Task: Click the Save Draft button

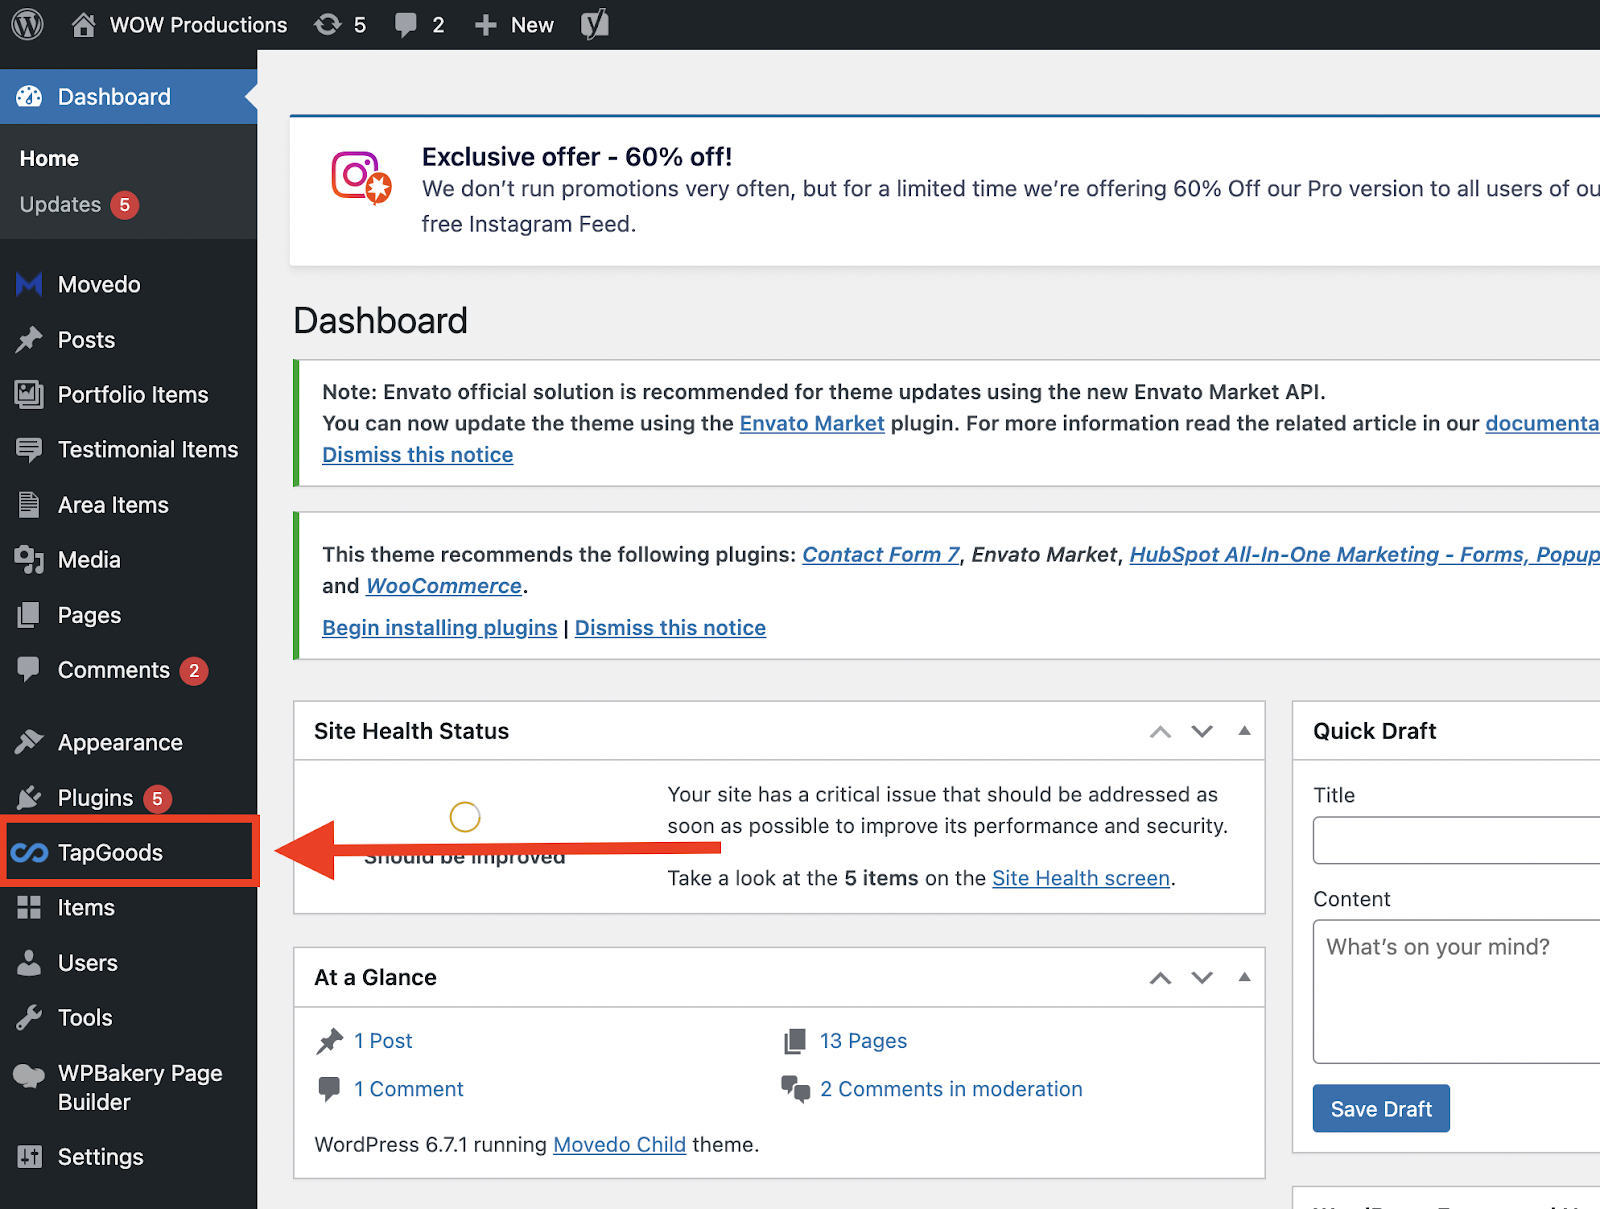Action: (1380, 1108)
